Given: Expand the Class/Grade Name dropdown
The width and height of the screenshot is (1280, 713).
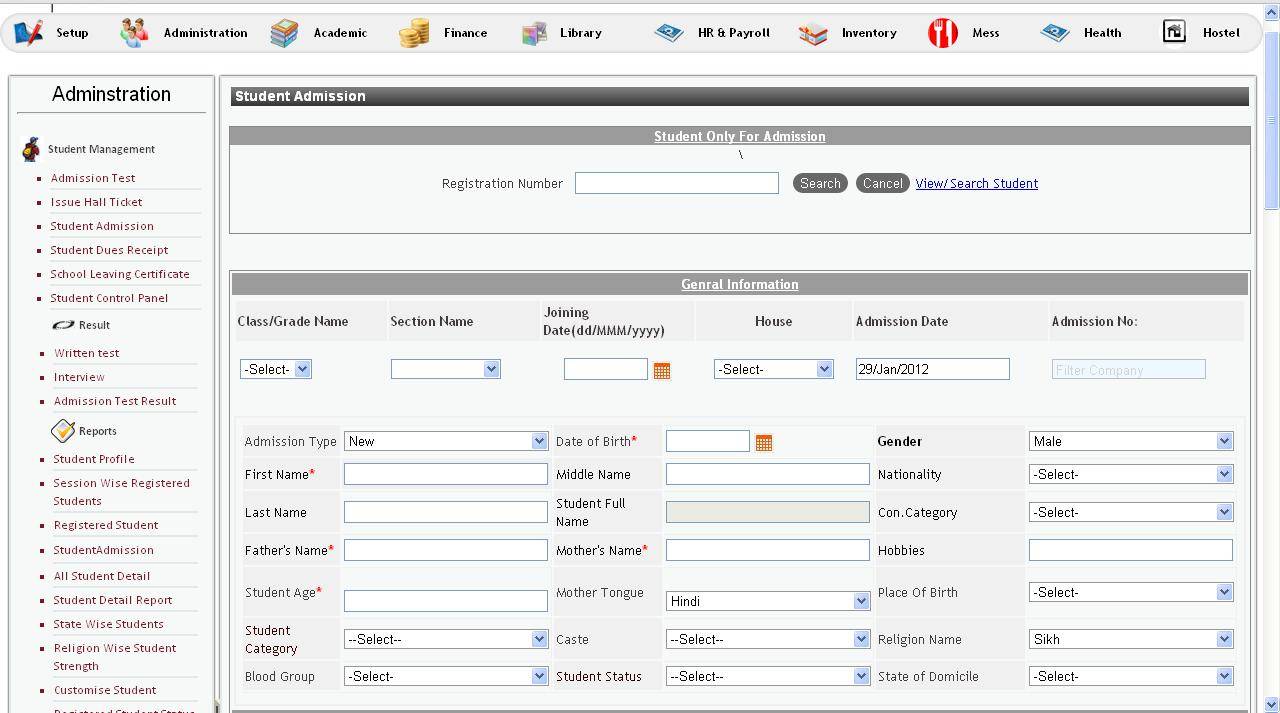Looking at the screenshot, I should [x=276, y=369].
